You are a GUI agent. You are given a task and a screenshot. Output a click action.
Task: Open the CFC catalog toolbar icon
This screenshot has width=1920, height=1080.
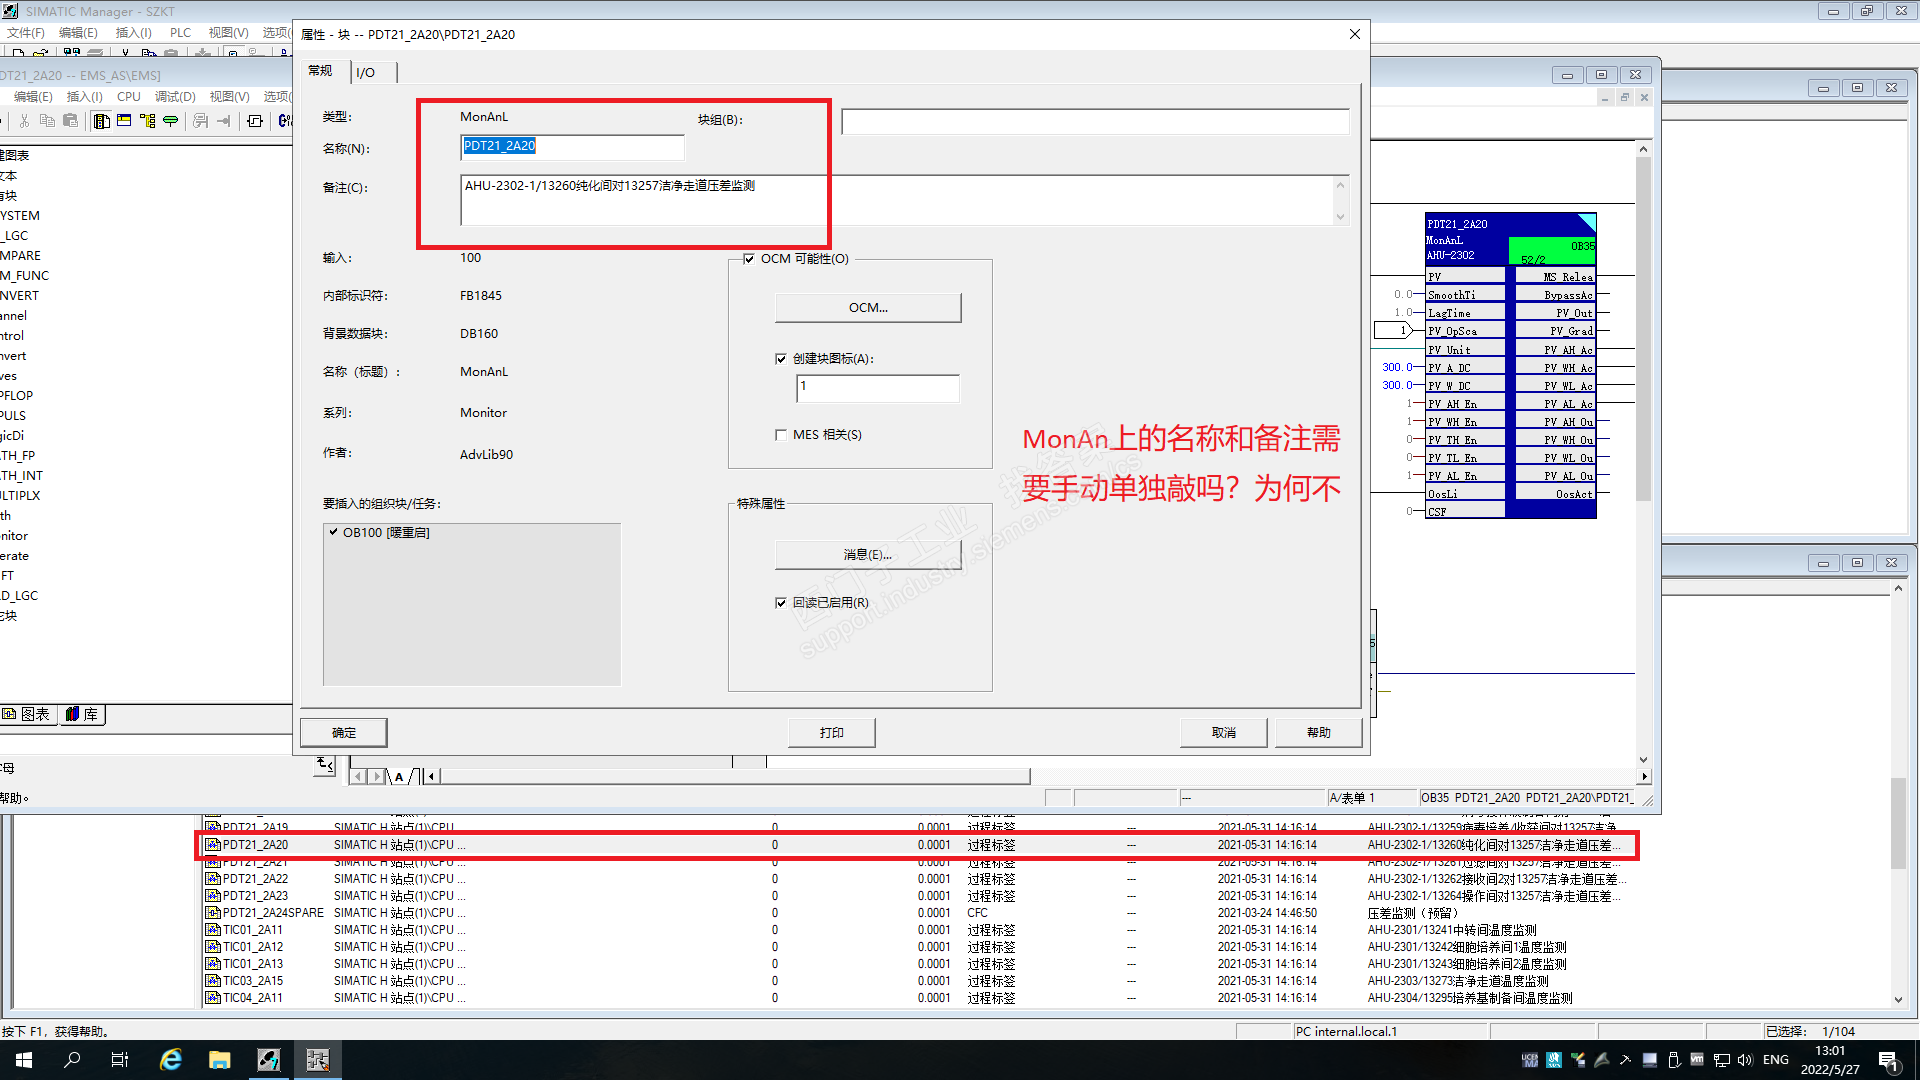(101, 121)
